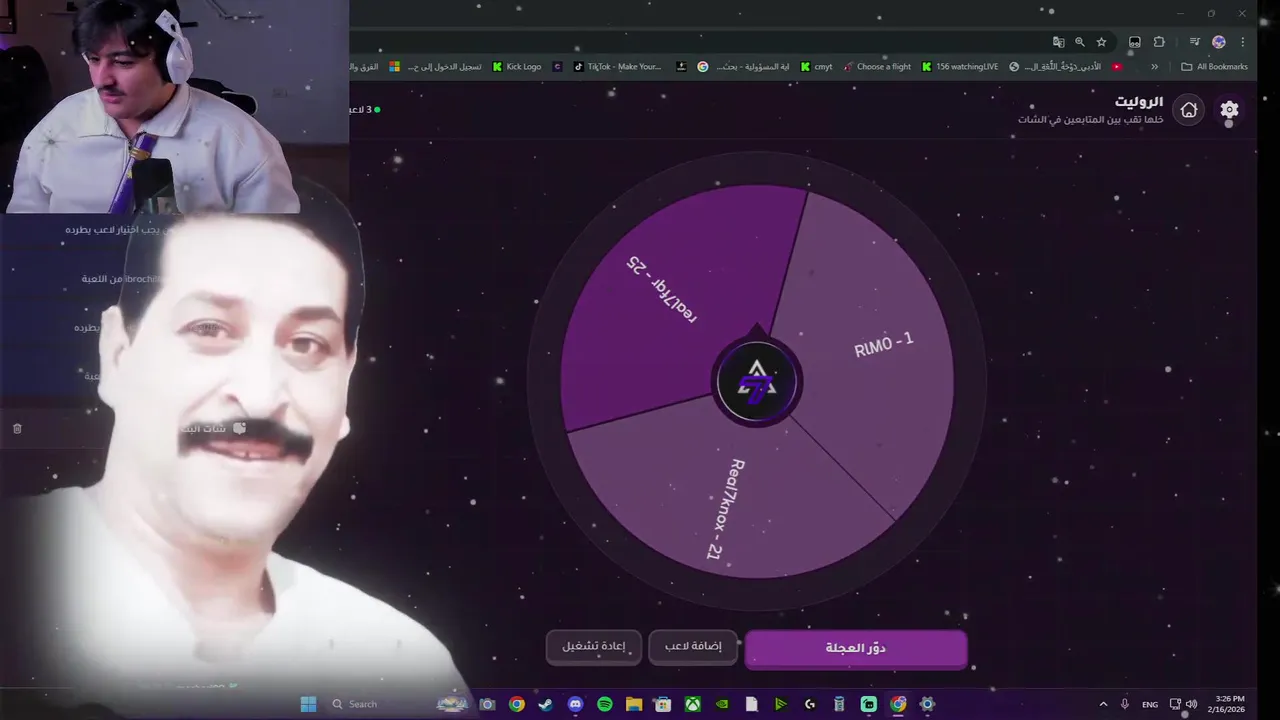Spin the wheel with دوّر العجلة button

(x=856, y=648)
